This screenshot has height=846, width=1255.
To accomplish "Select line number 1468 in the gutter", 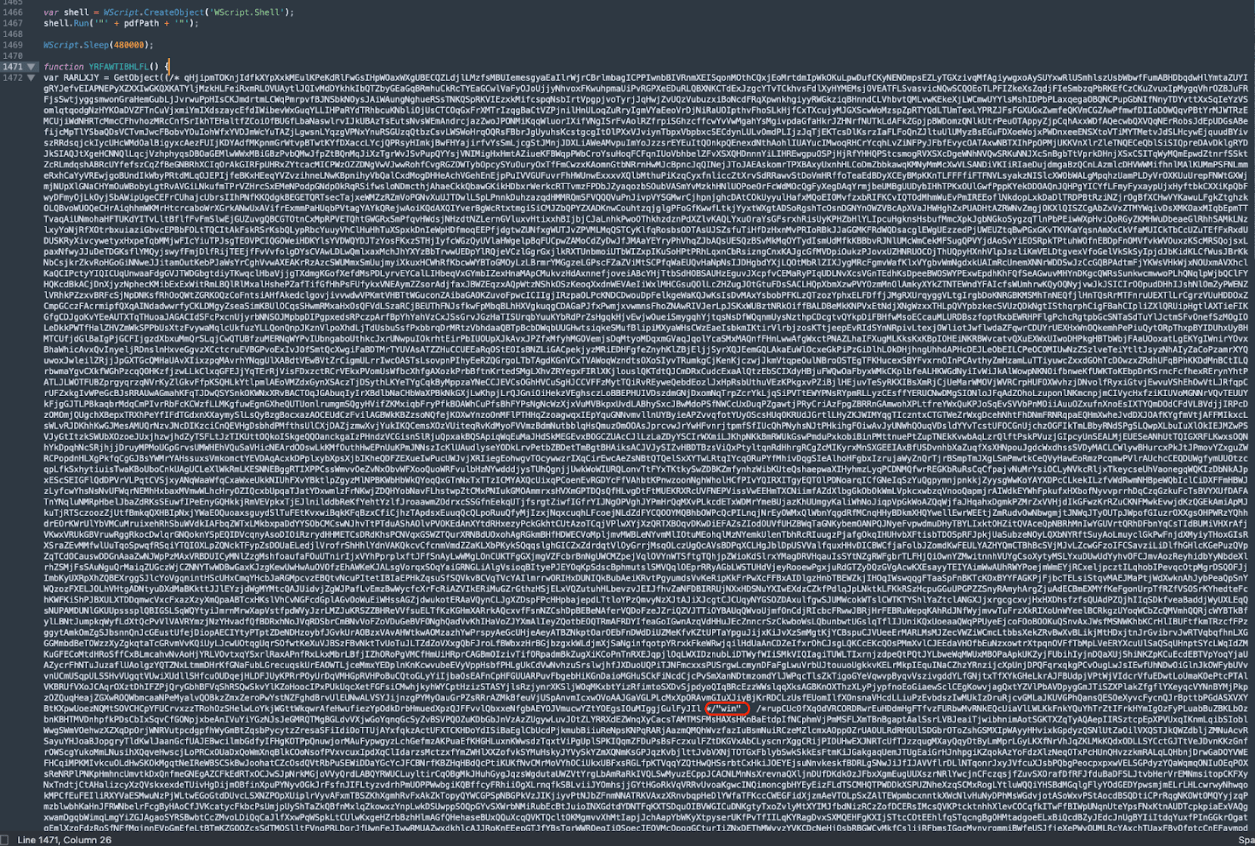I will coord(12,34).
